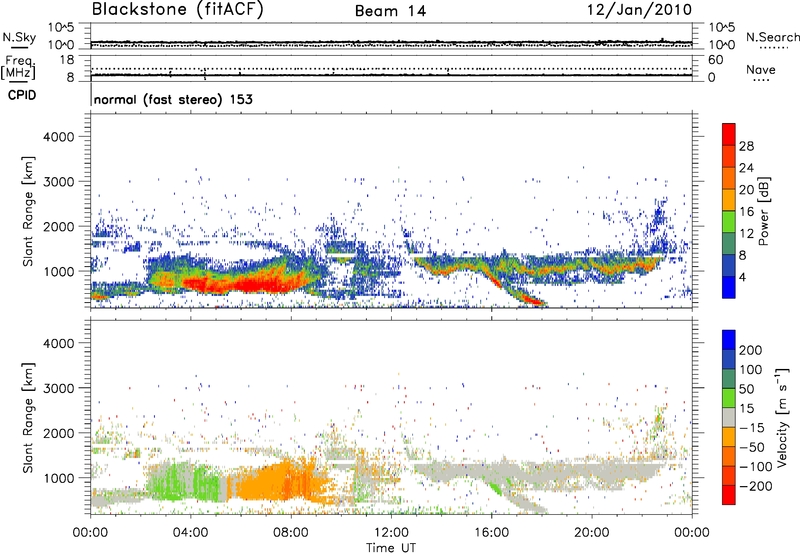Click the power panel Slant Range [km] label
This screenshot has height=554, width=800.
click(x=28, y=211)
